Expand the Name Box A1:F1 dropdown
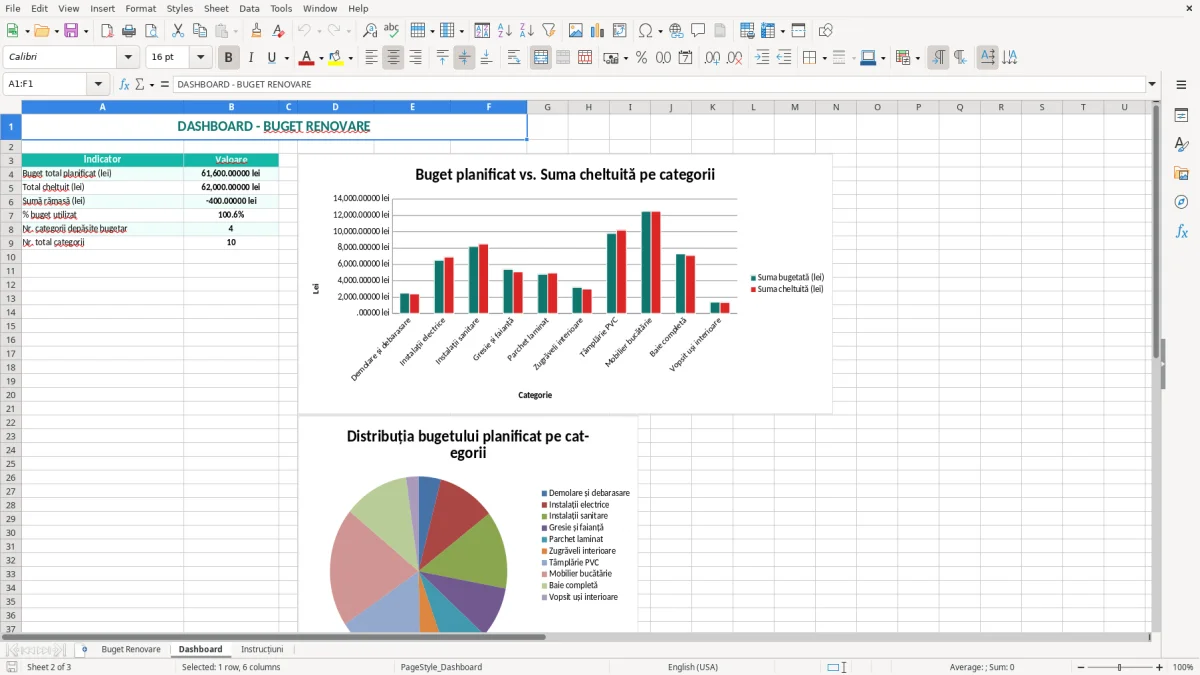 98,84
